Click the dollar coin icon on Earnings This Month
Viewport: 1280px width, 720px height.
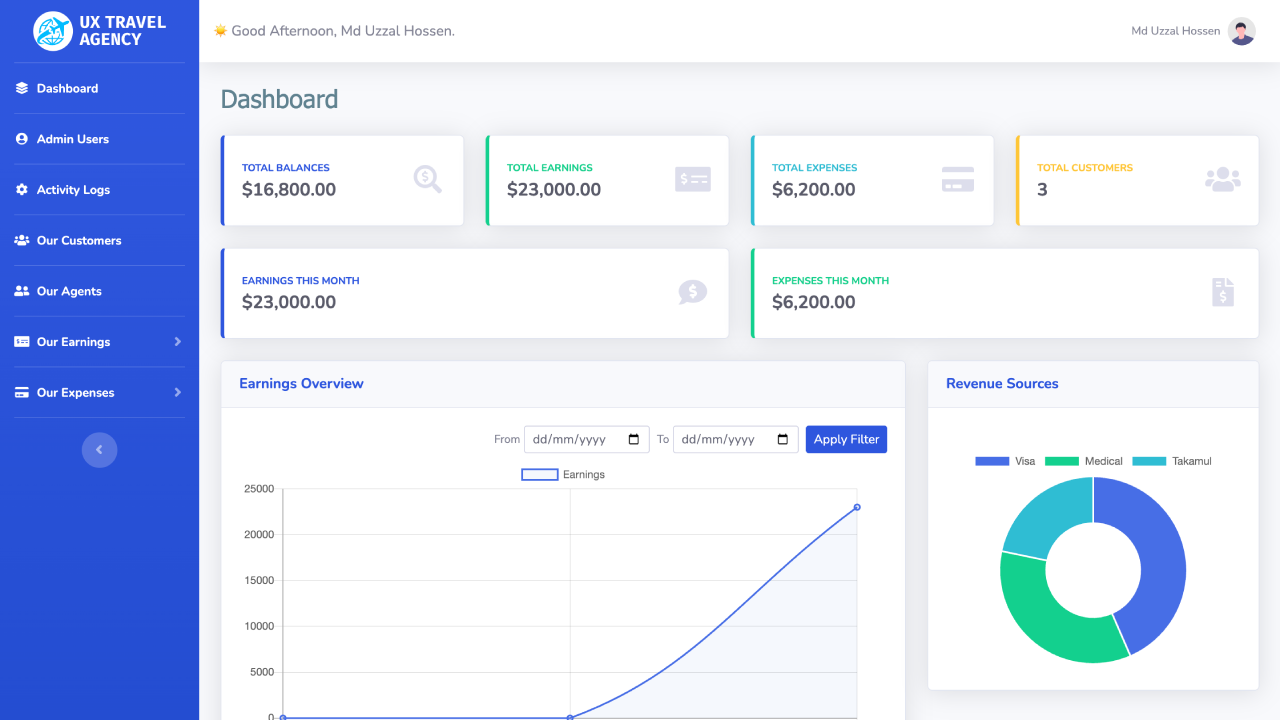pos(692,293)
